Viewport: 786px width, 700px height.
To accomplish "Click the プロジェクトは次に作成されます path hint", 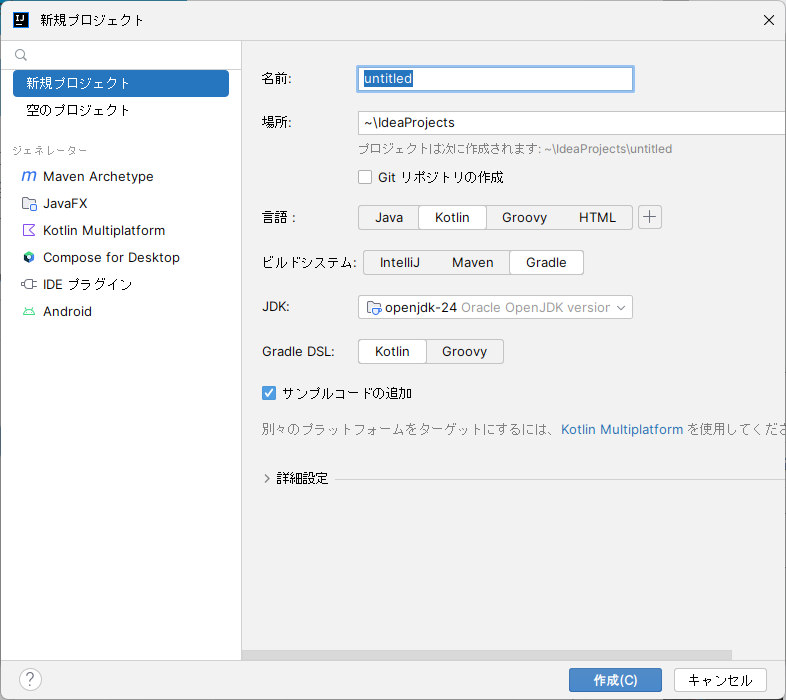I will point(515,149).
